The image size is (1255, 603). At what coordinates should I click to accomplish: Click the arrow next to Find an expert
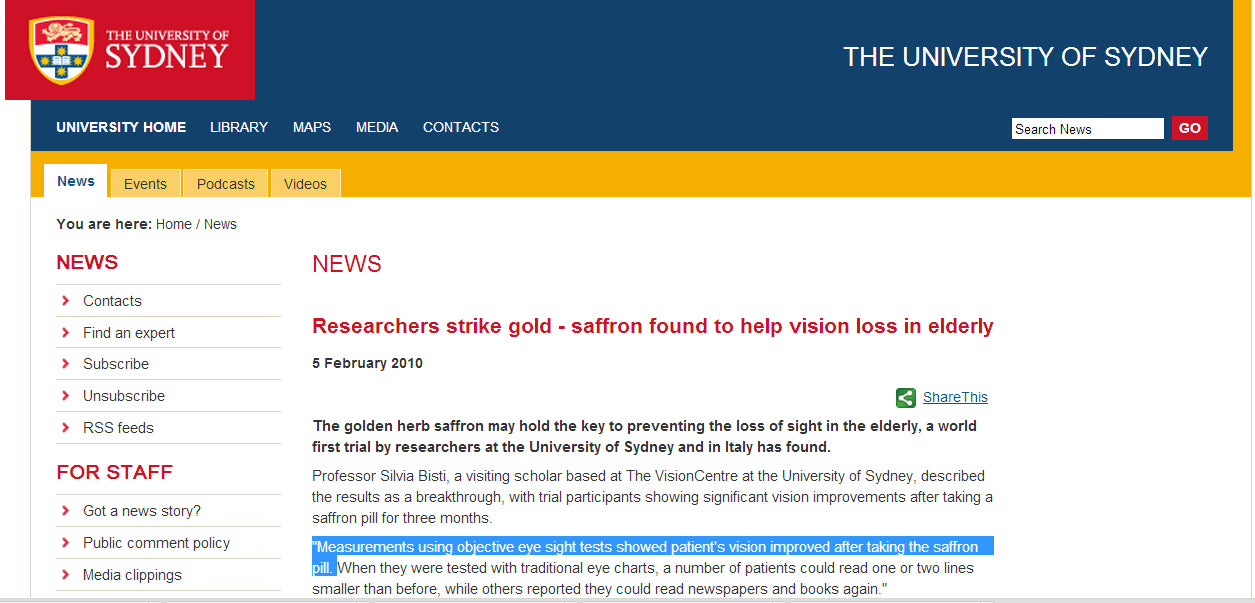click(x=64, y=331)
